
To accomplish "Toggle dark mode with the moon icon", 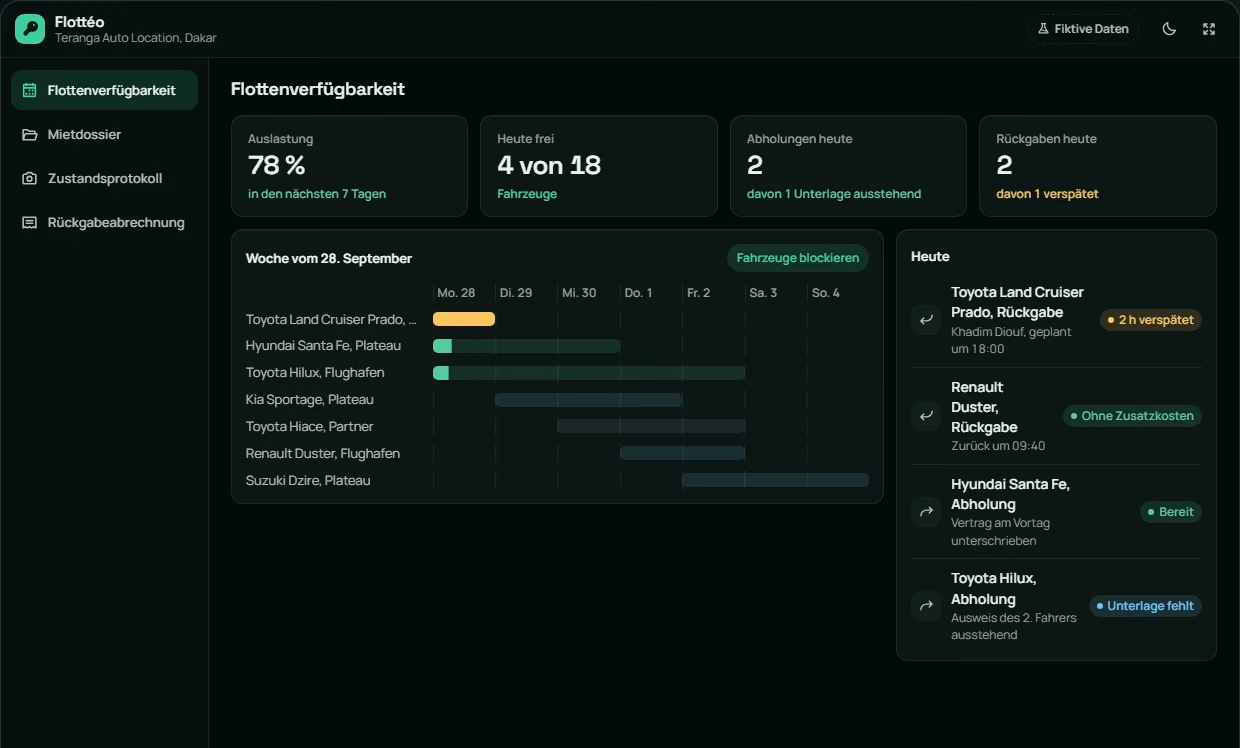I will (x=1169, y=29).
